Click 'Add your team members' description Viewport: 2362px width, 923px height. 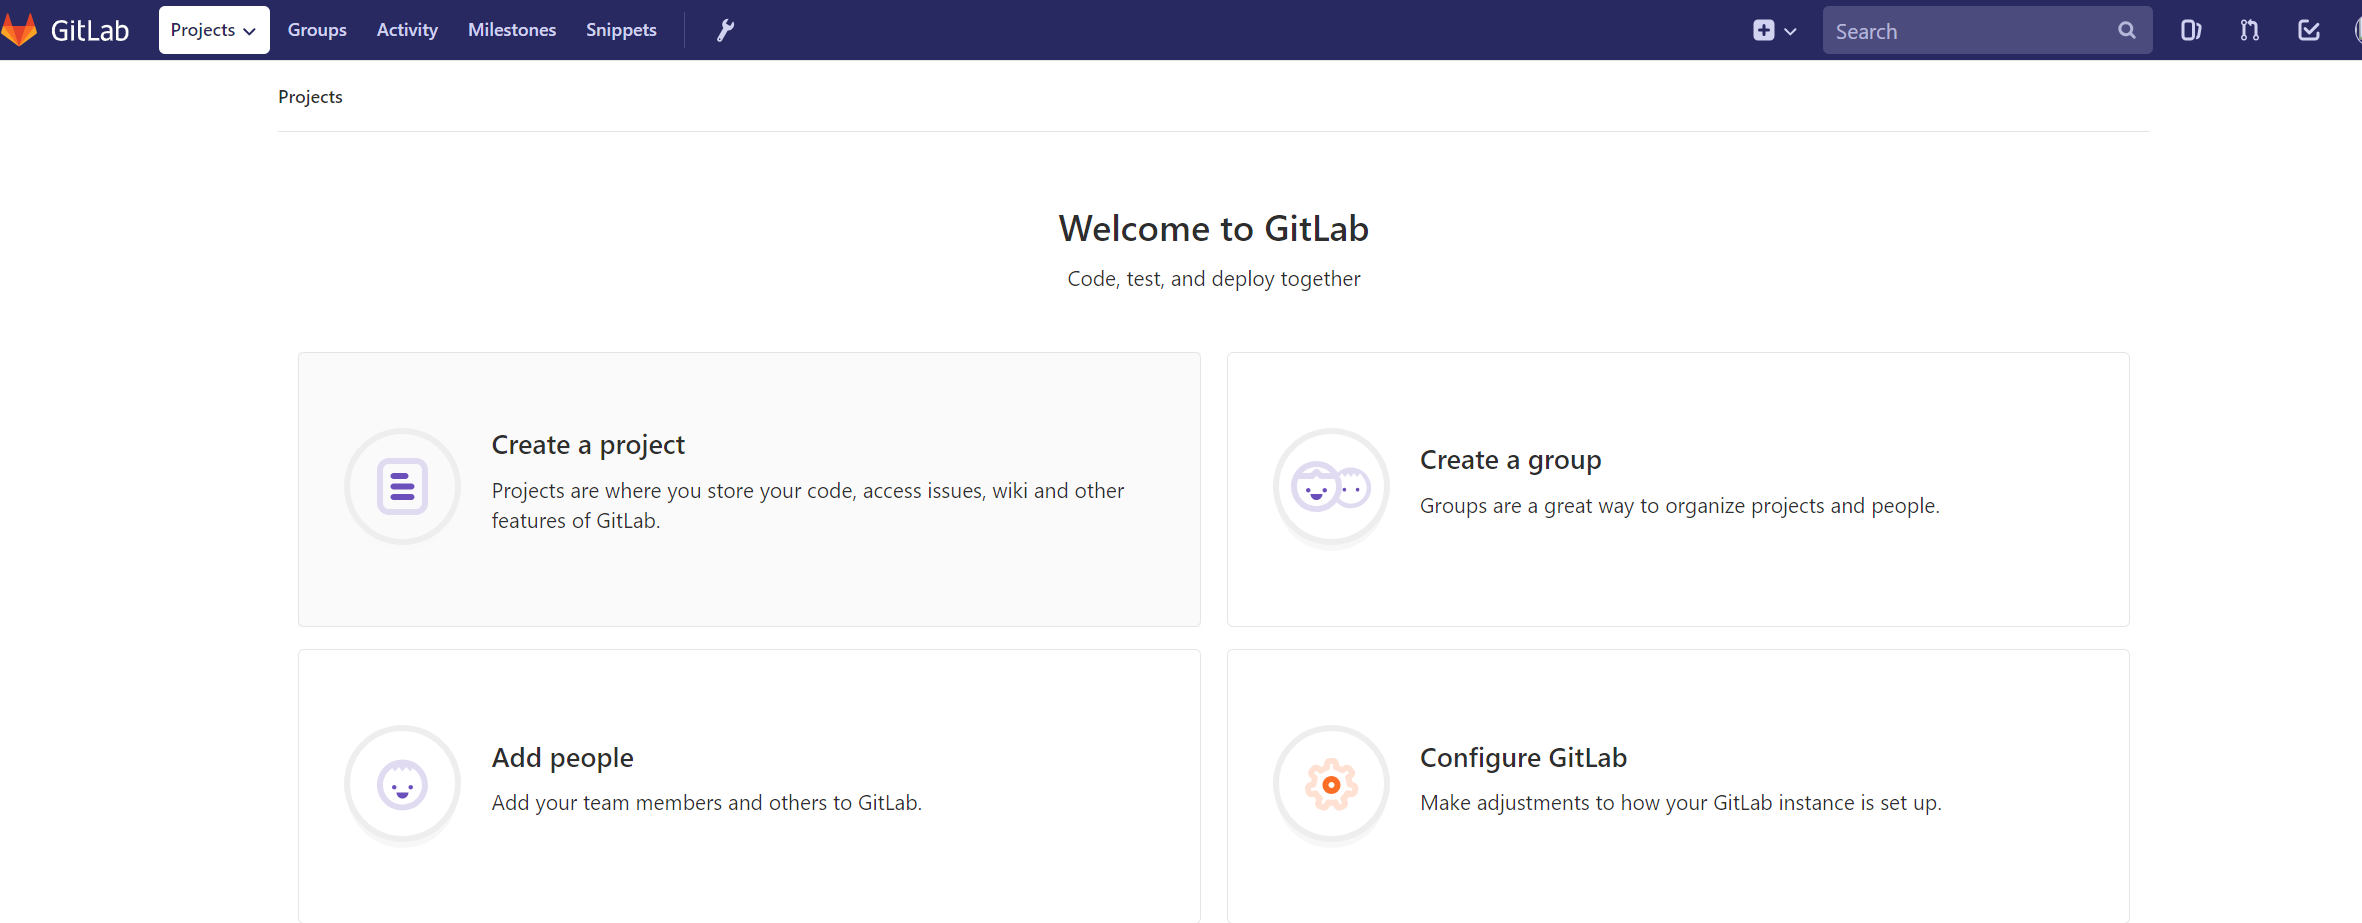click(706, 803)
